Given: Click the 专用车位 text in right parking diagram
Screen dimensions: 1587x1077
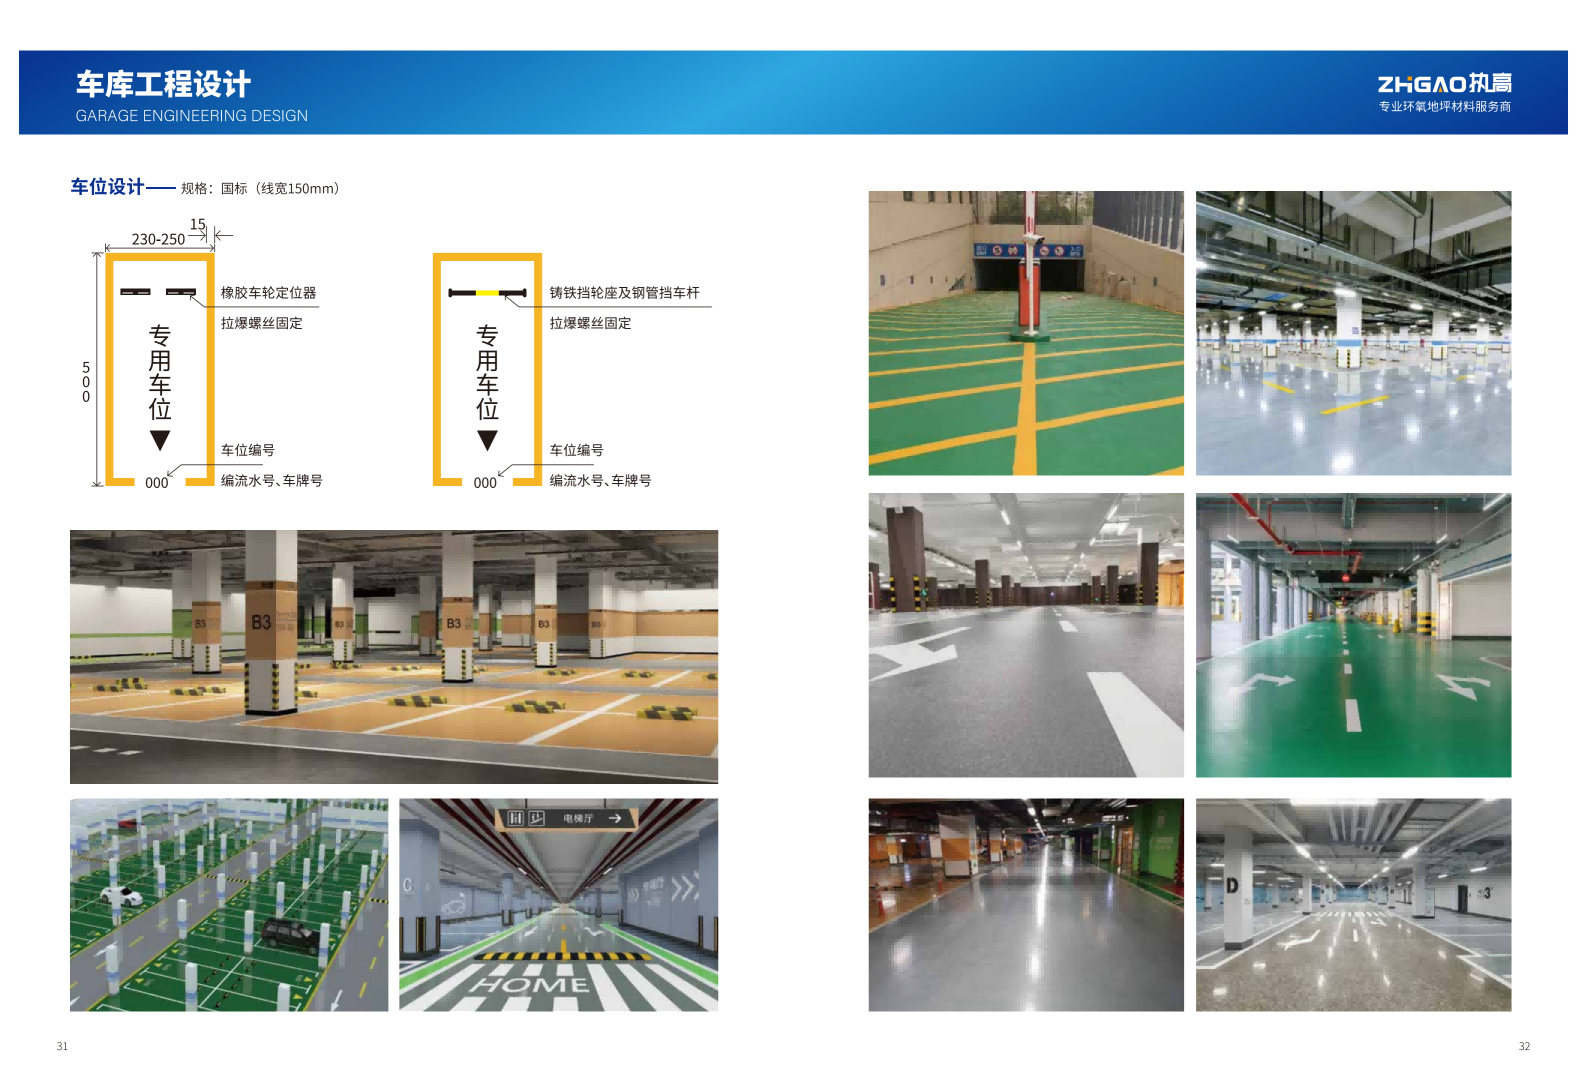Looking at the screenshot, I should [x=487, y=372].
